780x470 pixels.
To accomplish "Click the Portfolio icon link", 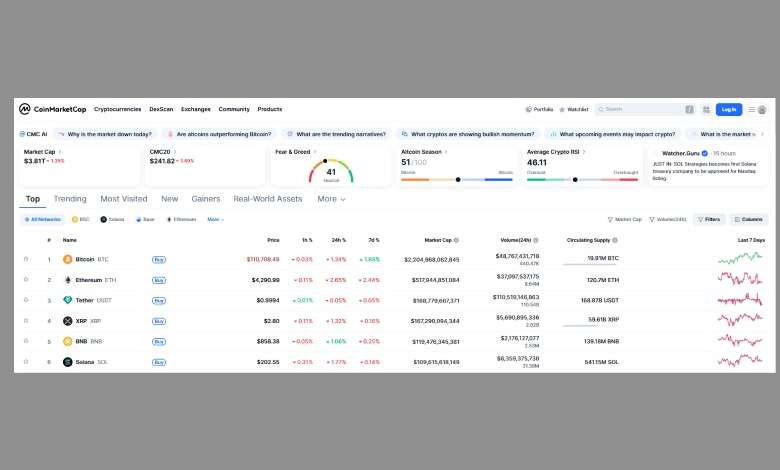I will click(539, 109).
